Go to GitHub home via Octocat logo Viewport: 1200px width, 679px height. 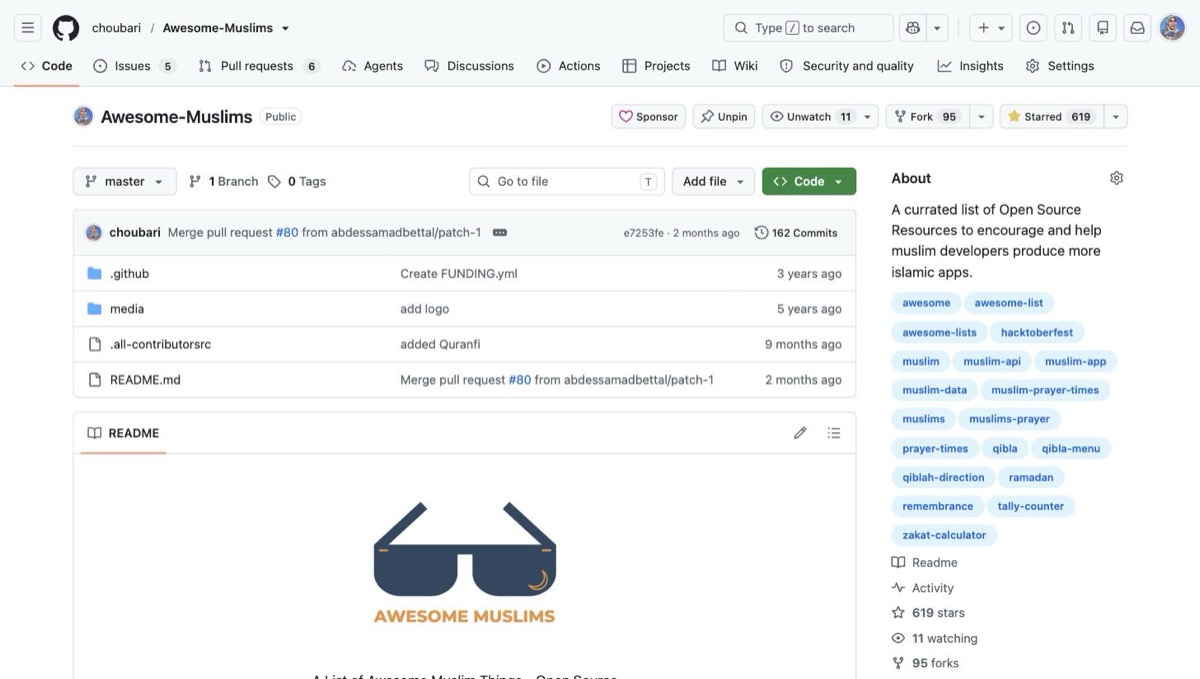tap(66, 28)
